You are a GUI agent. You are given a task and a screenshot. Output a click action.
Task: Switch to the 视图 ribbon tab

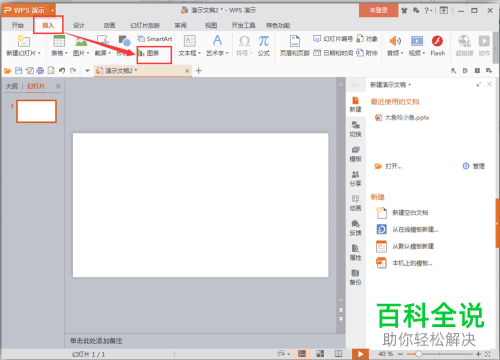coord(211,25)
